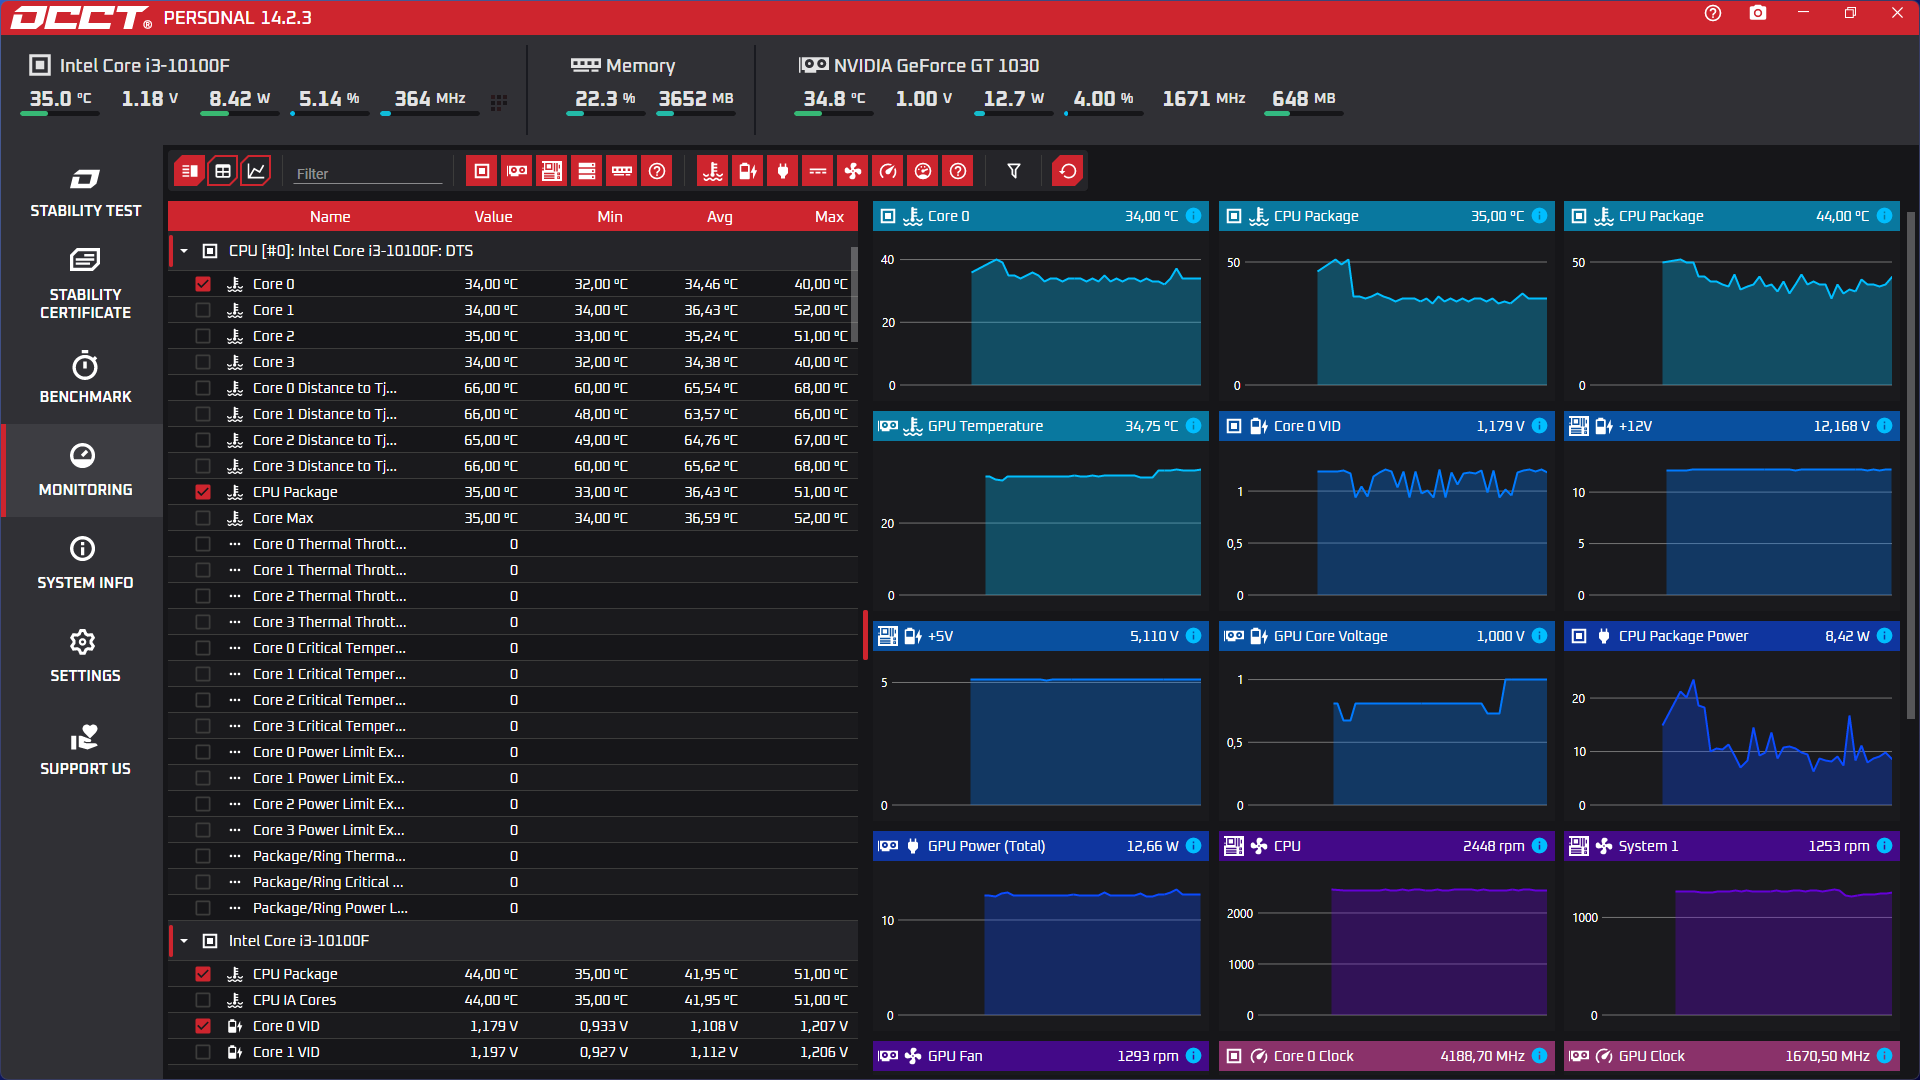
Task: Enable the Core 3 temperature checkbox
Action: [203, 362]
